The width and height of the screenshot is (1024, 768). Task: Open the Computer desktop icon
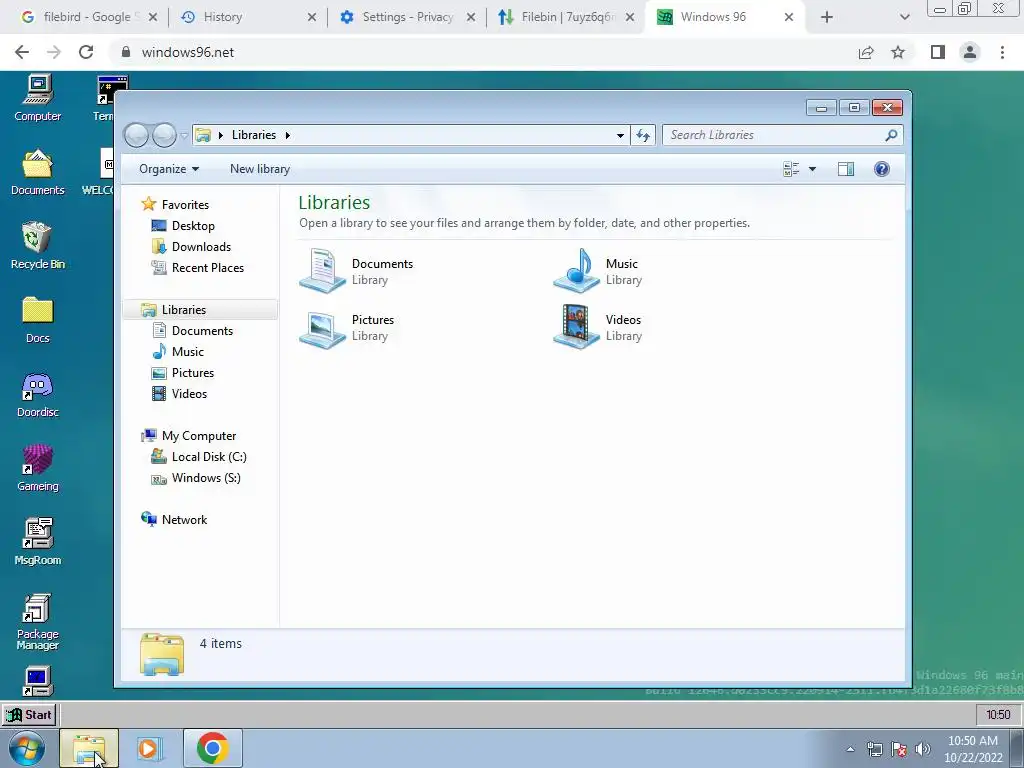tap(38, 99)
